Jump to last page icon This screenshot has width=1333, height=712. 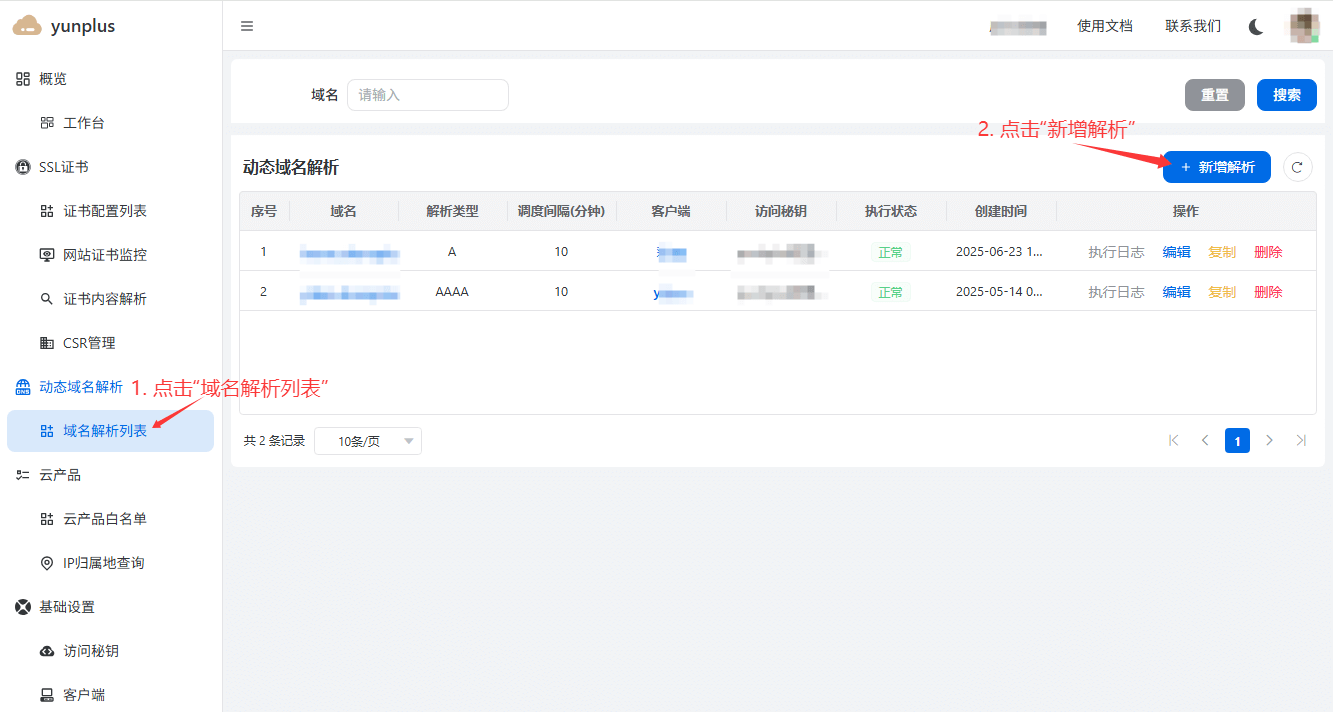pos(1301,440)
